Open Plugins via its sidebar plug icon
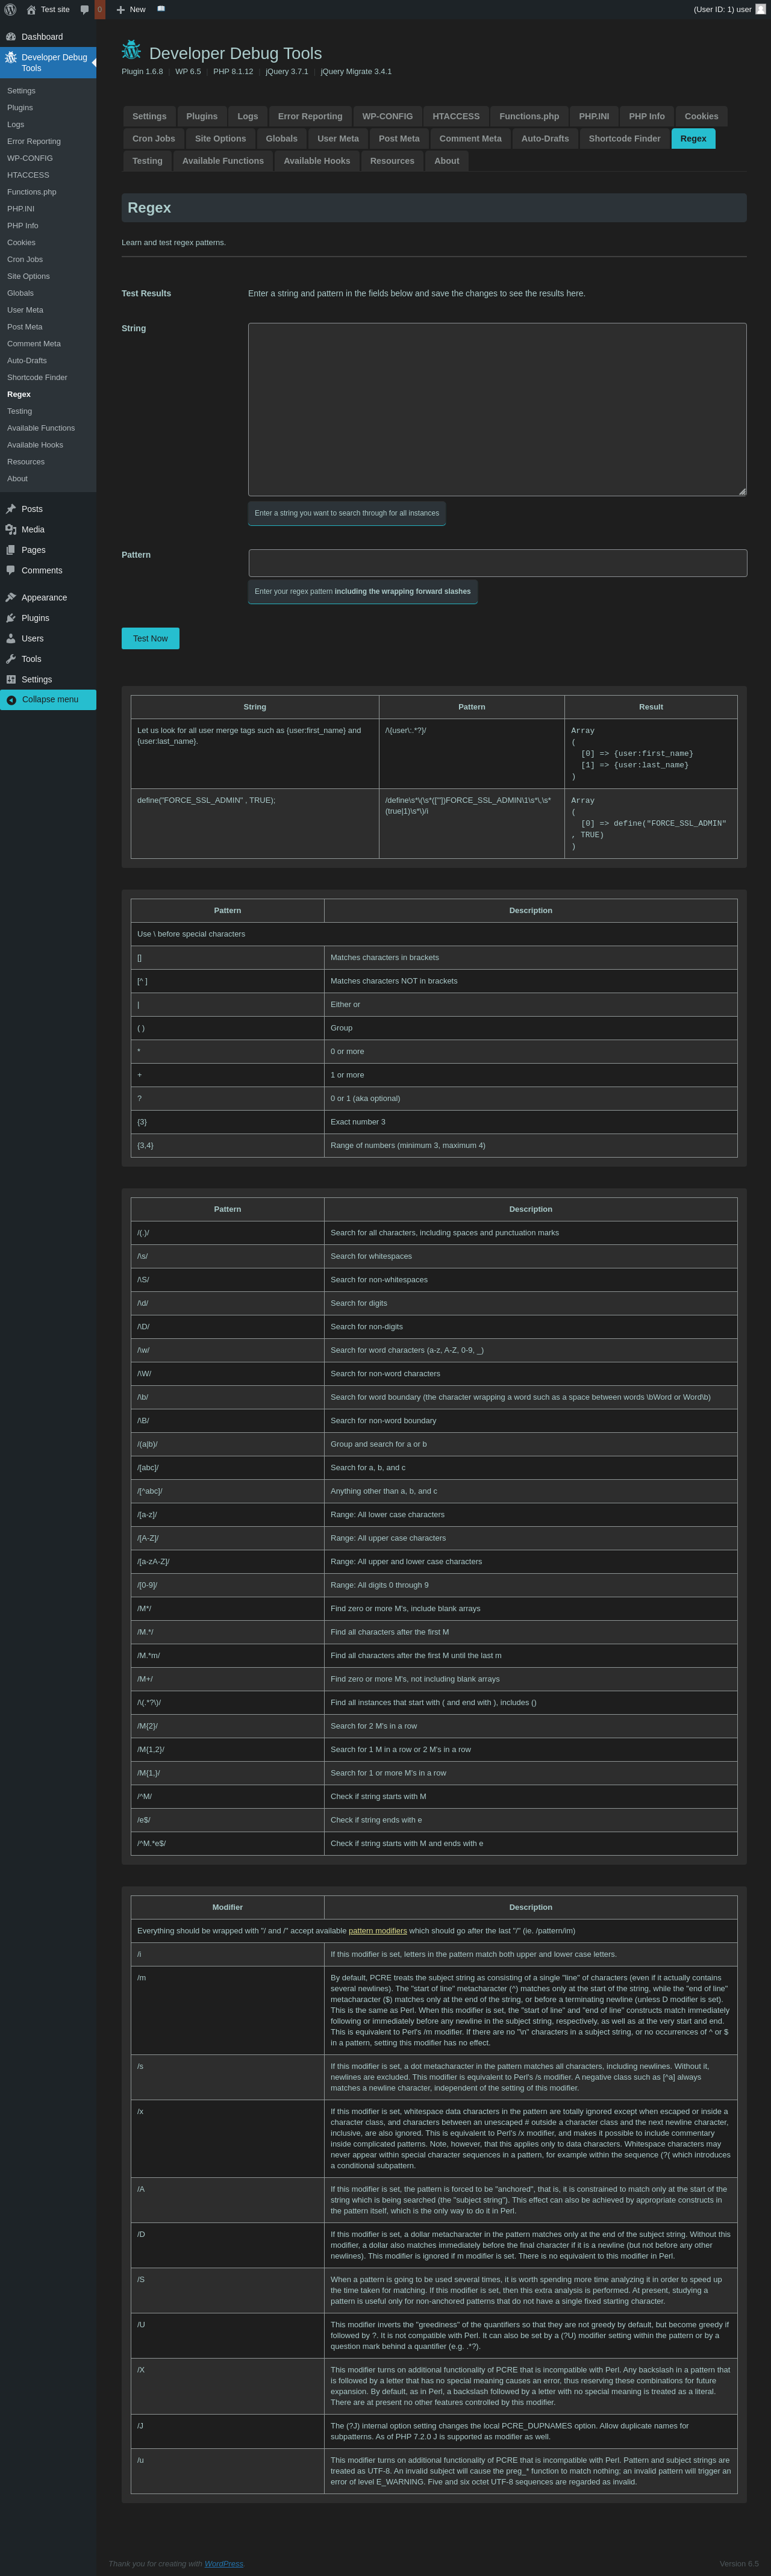 (11, 618)
